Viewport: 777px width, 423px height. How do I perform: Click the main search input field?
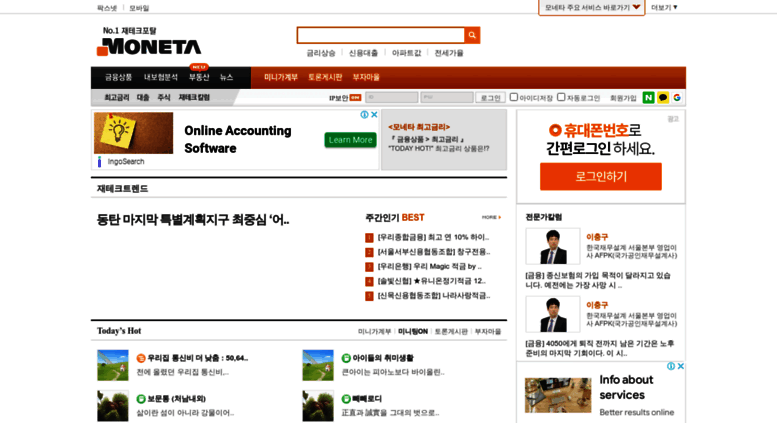click(x=381, y=35)
